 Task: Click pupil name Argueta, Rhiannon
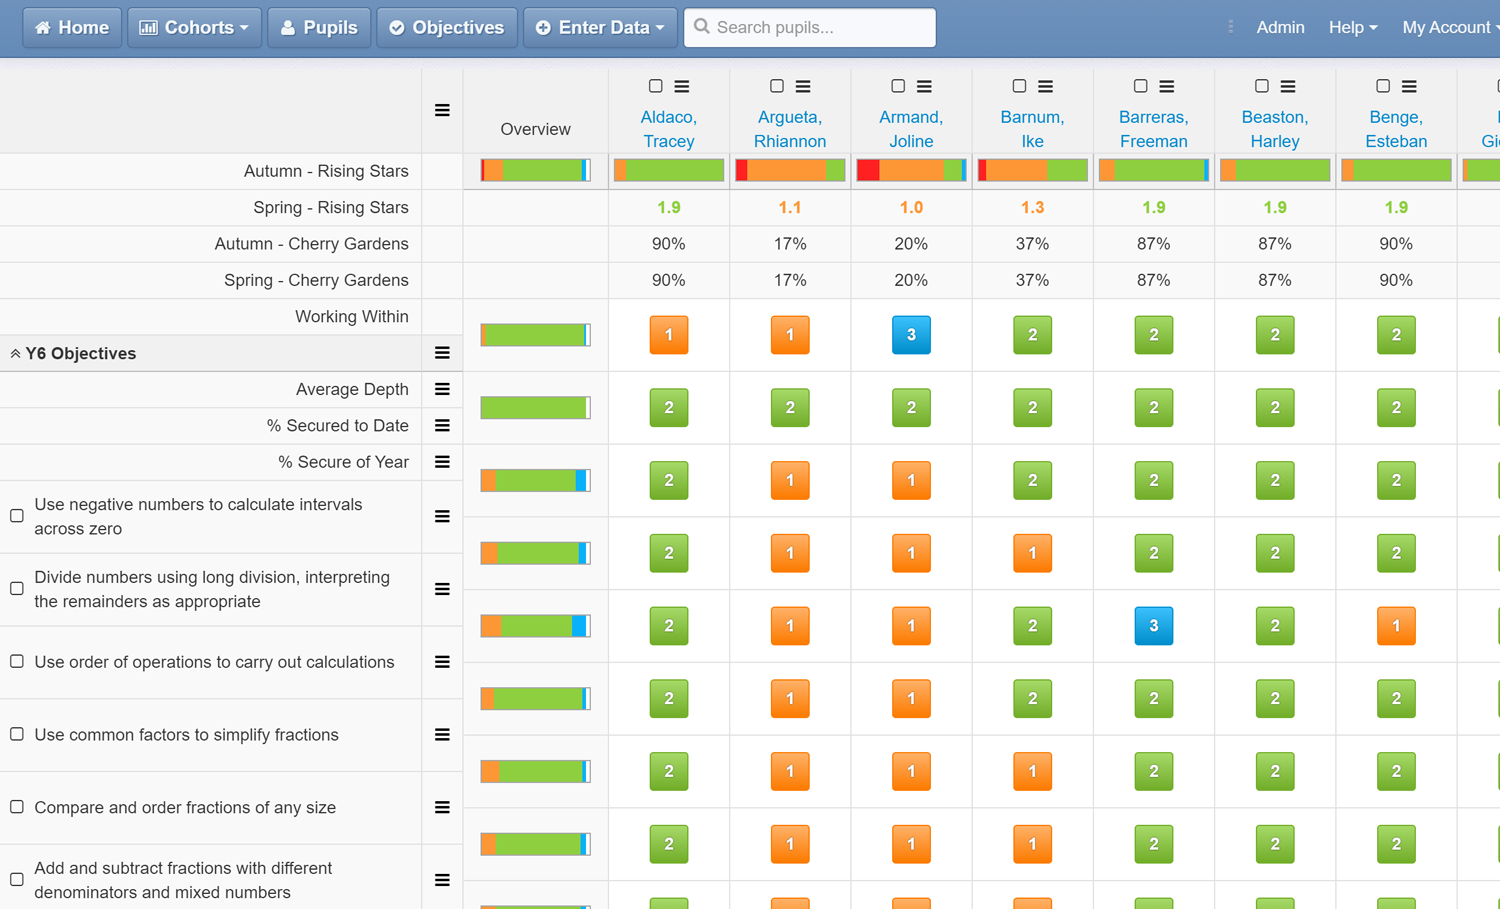click(x=790, y=129)
